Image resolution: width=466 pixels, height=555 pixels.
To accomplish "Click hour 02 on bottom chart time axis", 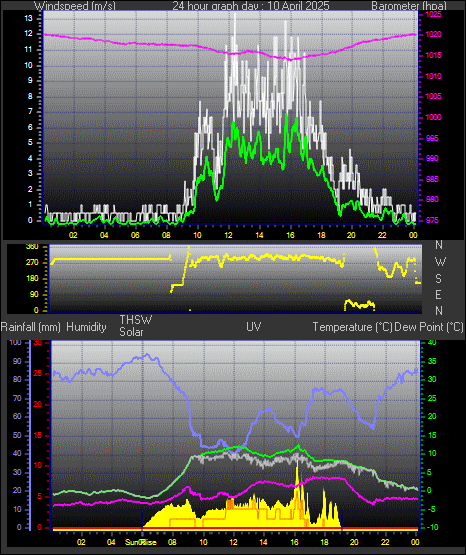I will (x=81, y=542).
